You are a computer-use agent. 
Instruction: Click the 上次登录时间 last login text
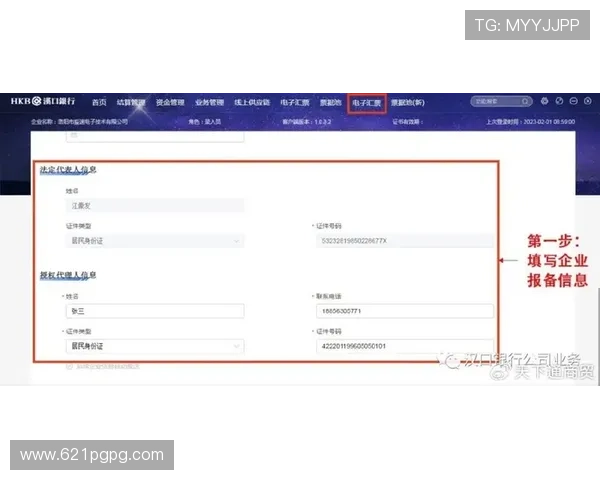pyautogui.click(x=530, y=122)
